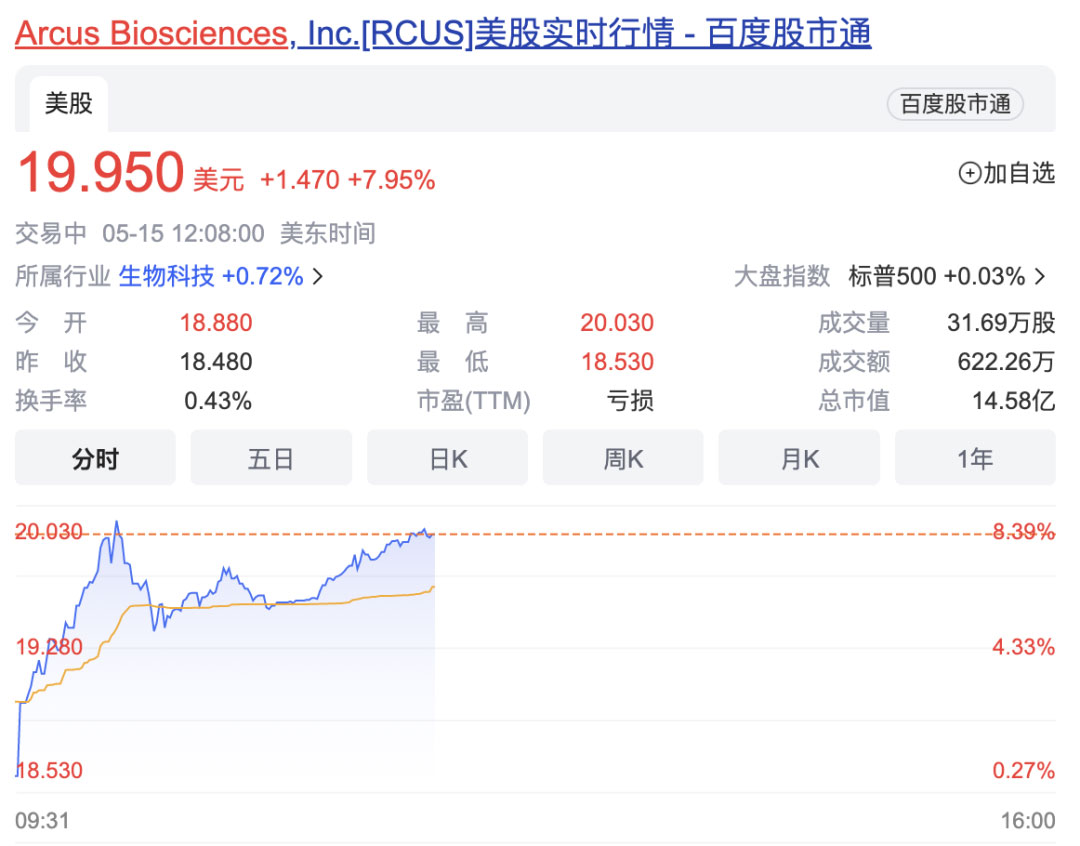Click the 20.030 high label on chart

48,532
